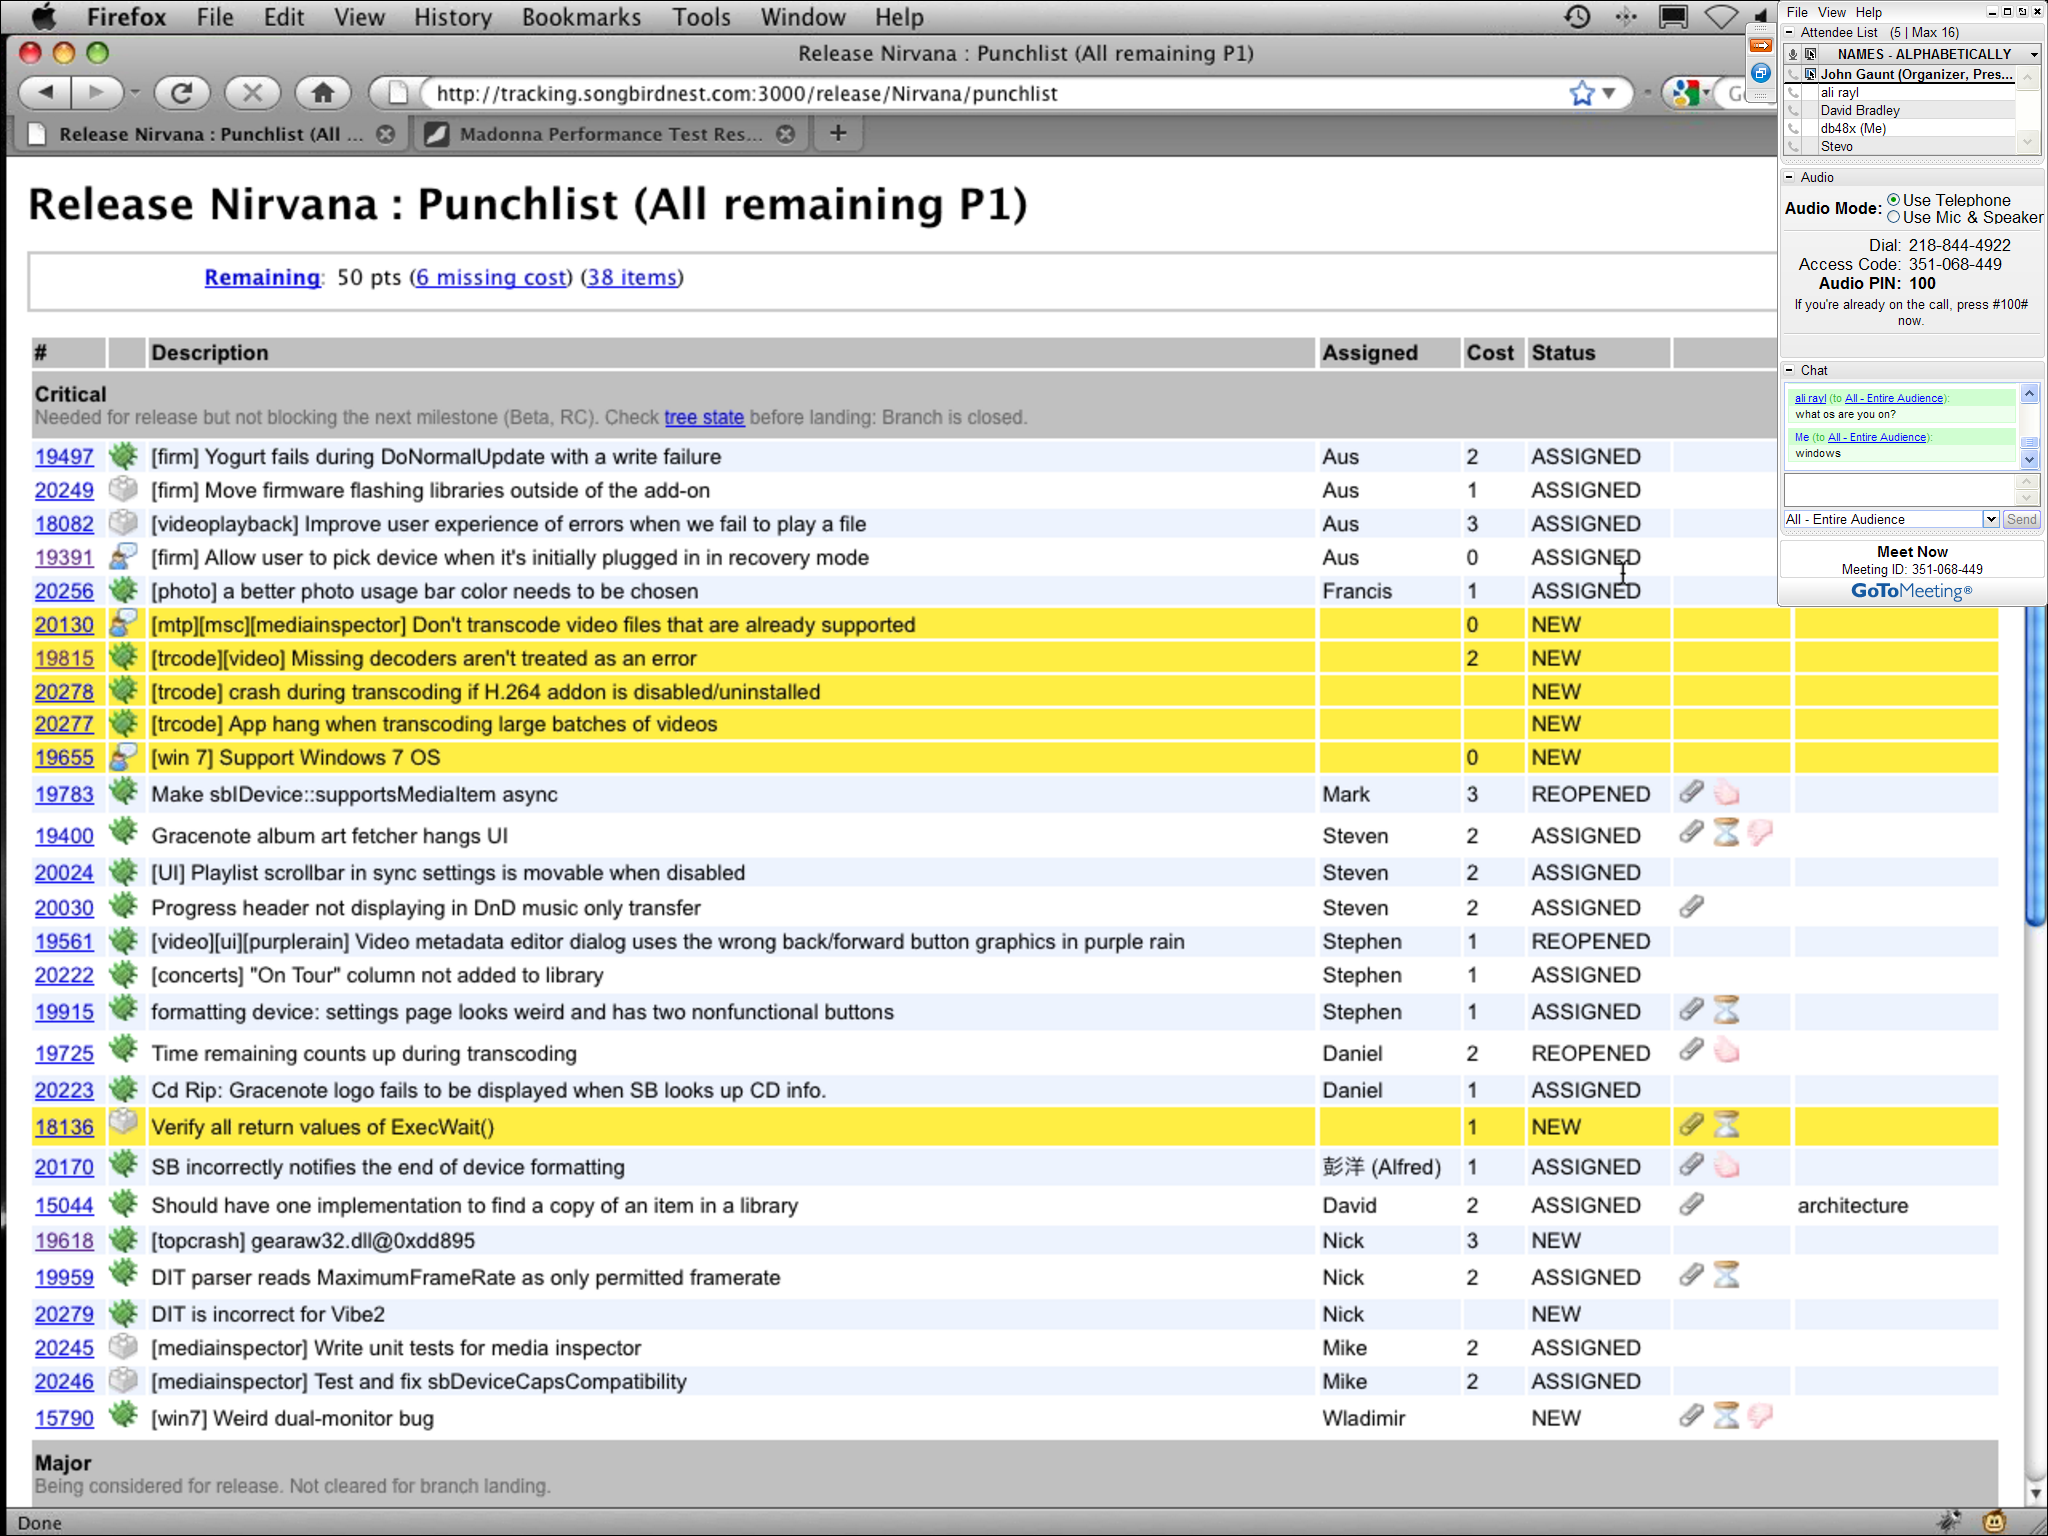The width and height of the screenshot is (2048, 1536).
Task: Click the attendee list scroll up arrow
Action: (2027, 76)
